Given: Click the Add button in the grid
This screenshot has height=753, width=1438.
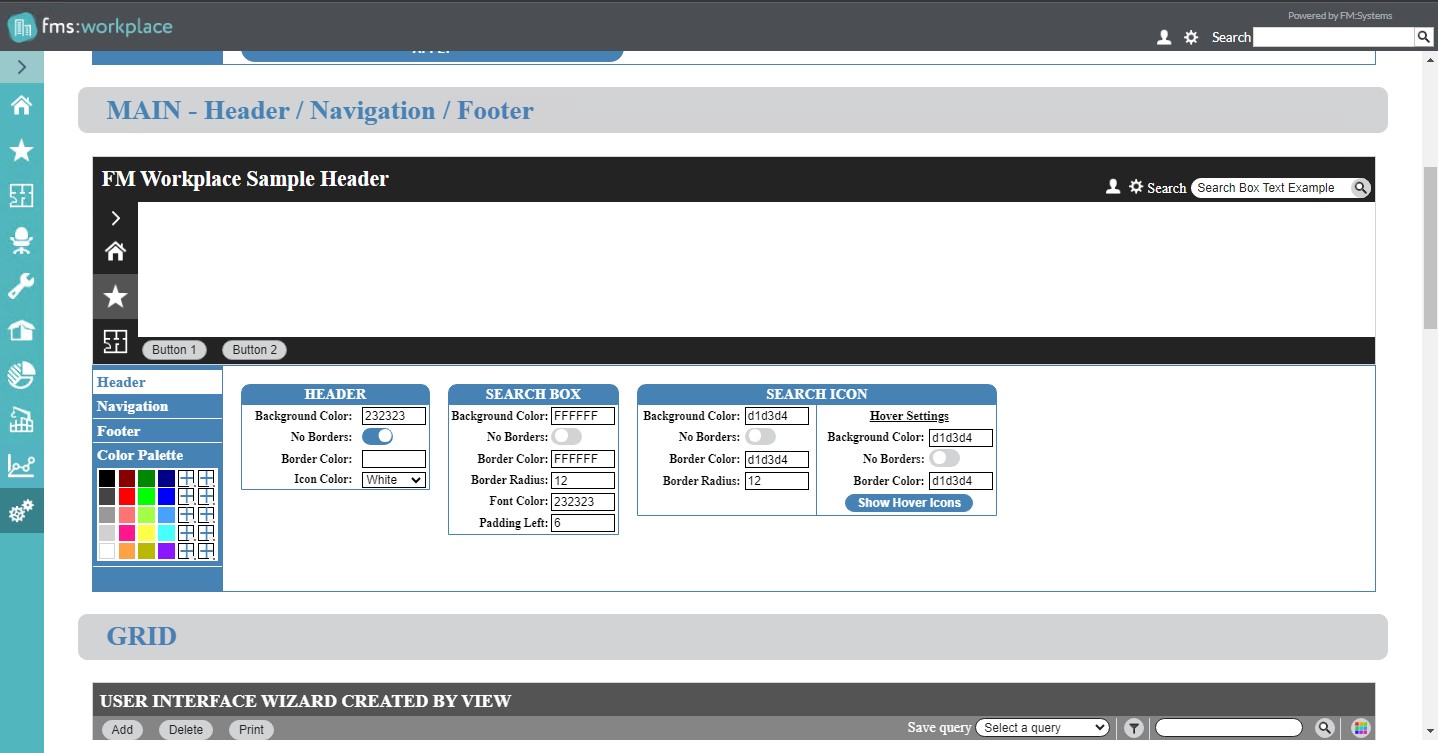Looking at the screenshot, I should (x=122, y=730).
